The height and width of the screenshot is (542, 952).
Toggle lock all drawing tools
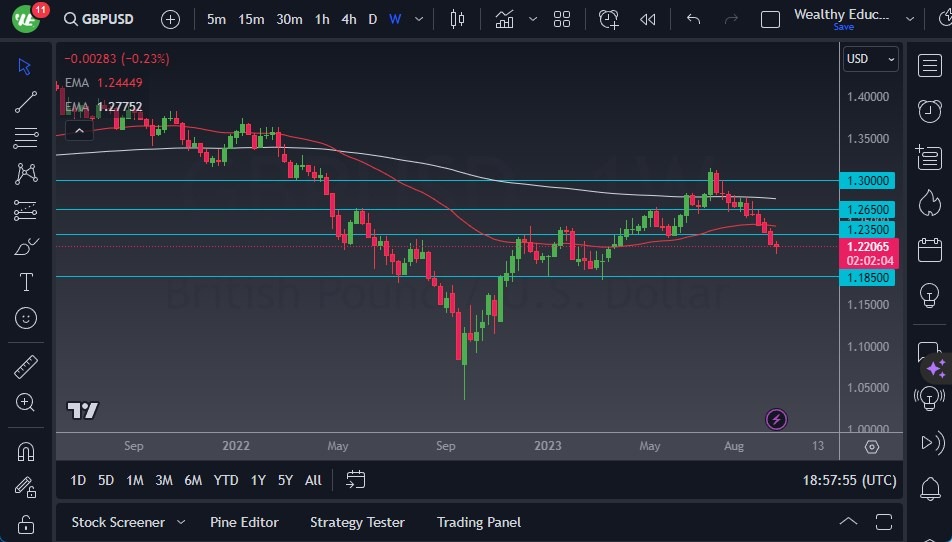(27, 523)
